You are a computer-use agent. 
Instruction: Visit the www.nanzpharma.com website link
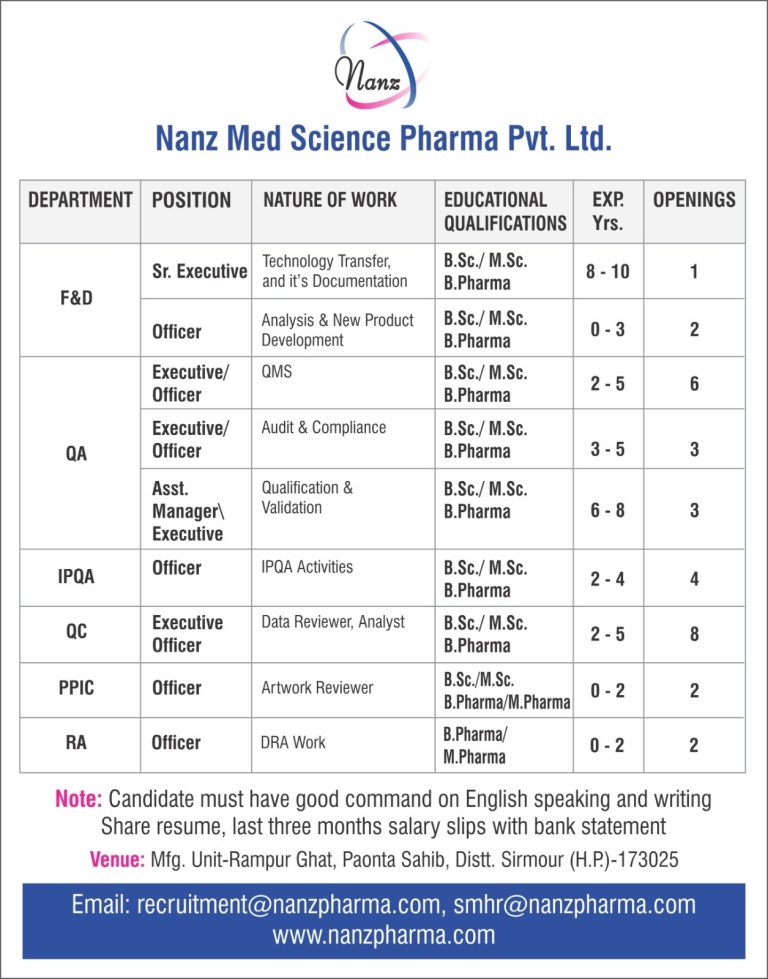383,935
